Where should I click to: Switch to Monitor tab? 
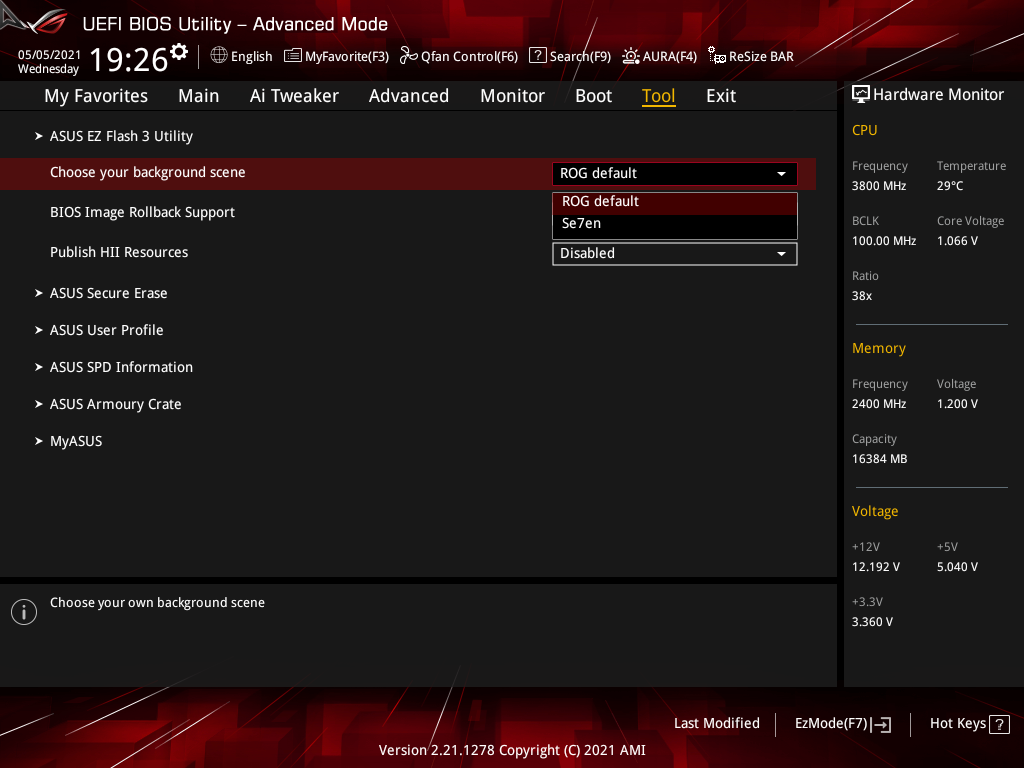pyautogui.click(x=513, y=96)
